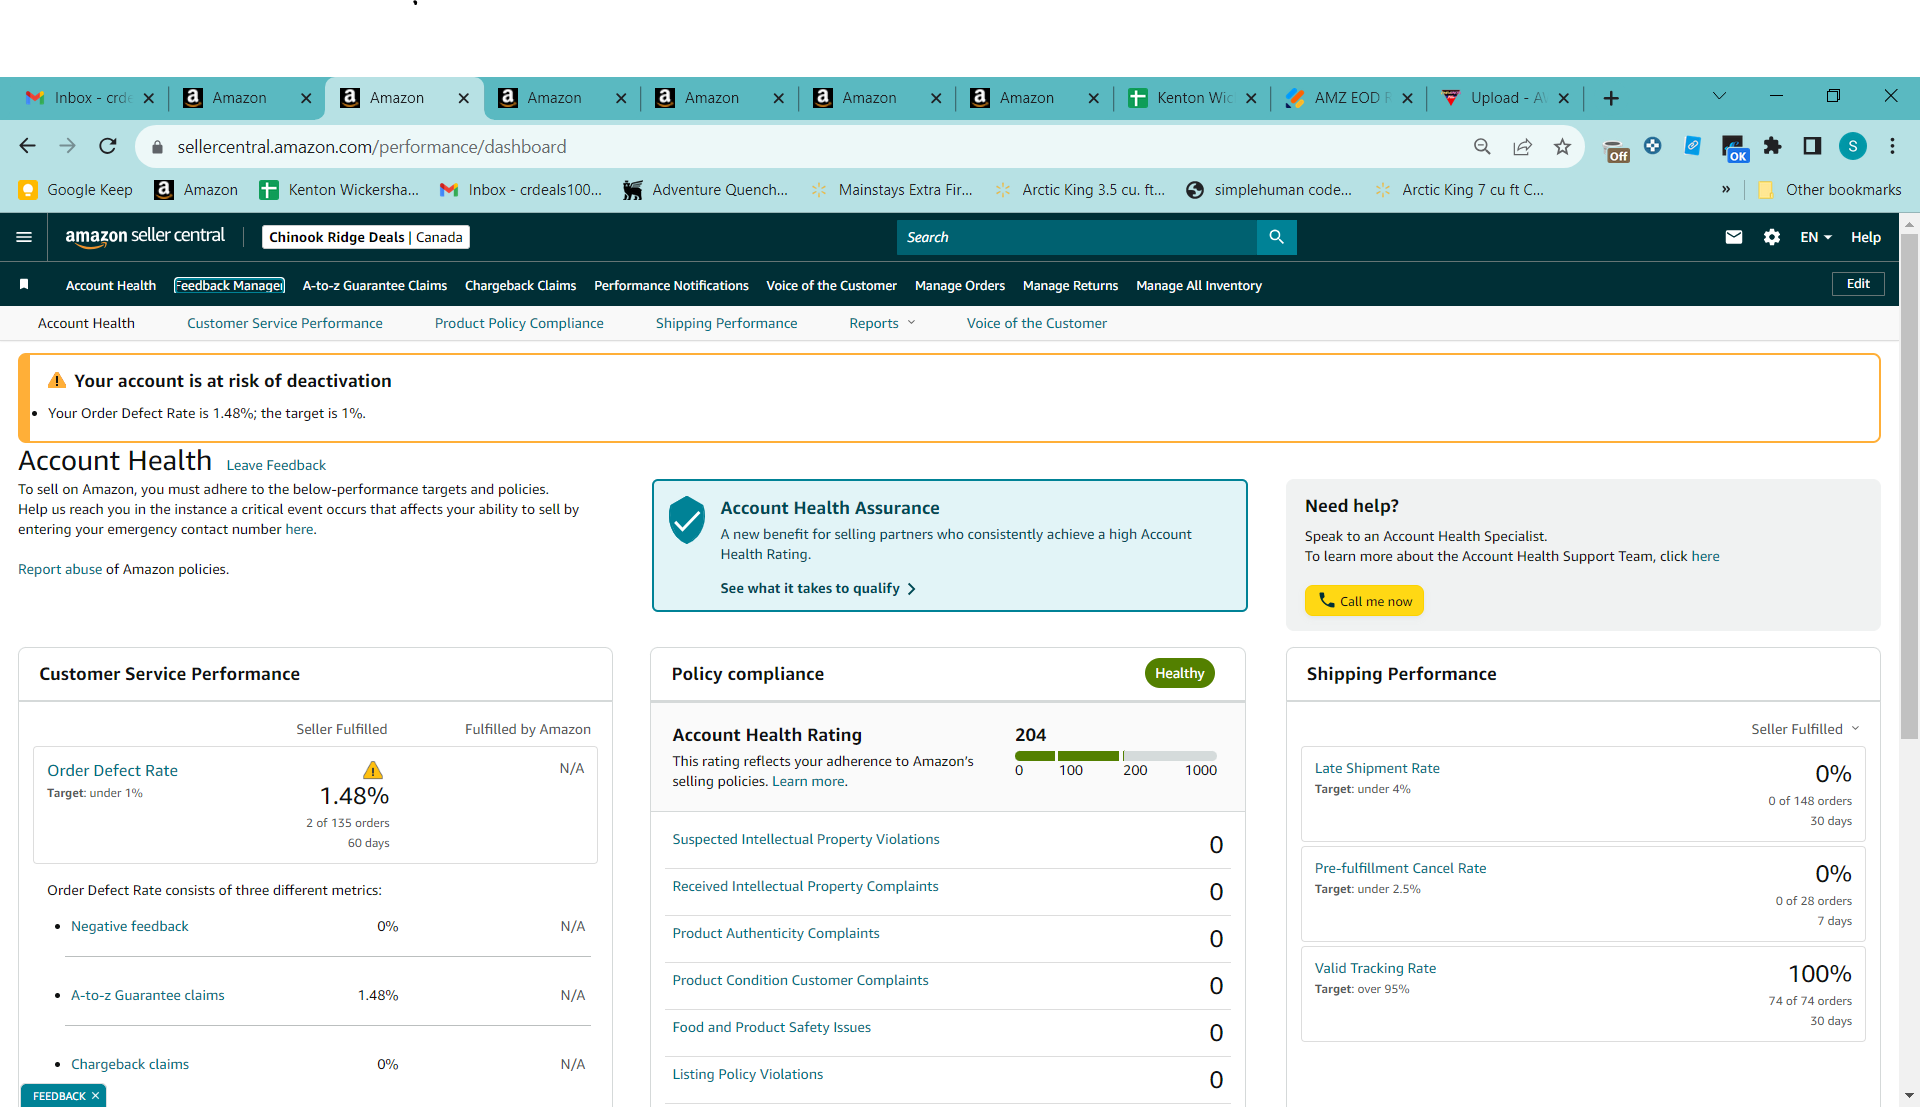The height and width of the screenshot is (1107, 1920).
Task: Click the Off-labeled extension icon
Action: (1617, 150)
